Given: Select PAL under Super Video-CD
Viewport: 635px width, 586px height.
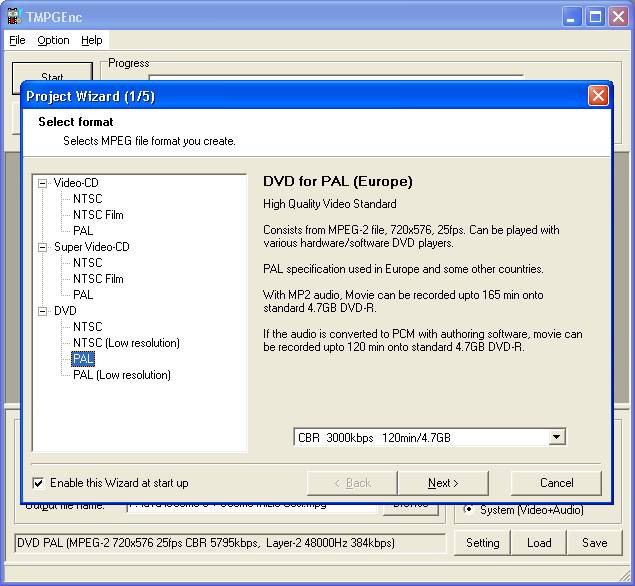Looking at the screenshot, I should pyautogui.click(x=83, y=295).
